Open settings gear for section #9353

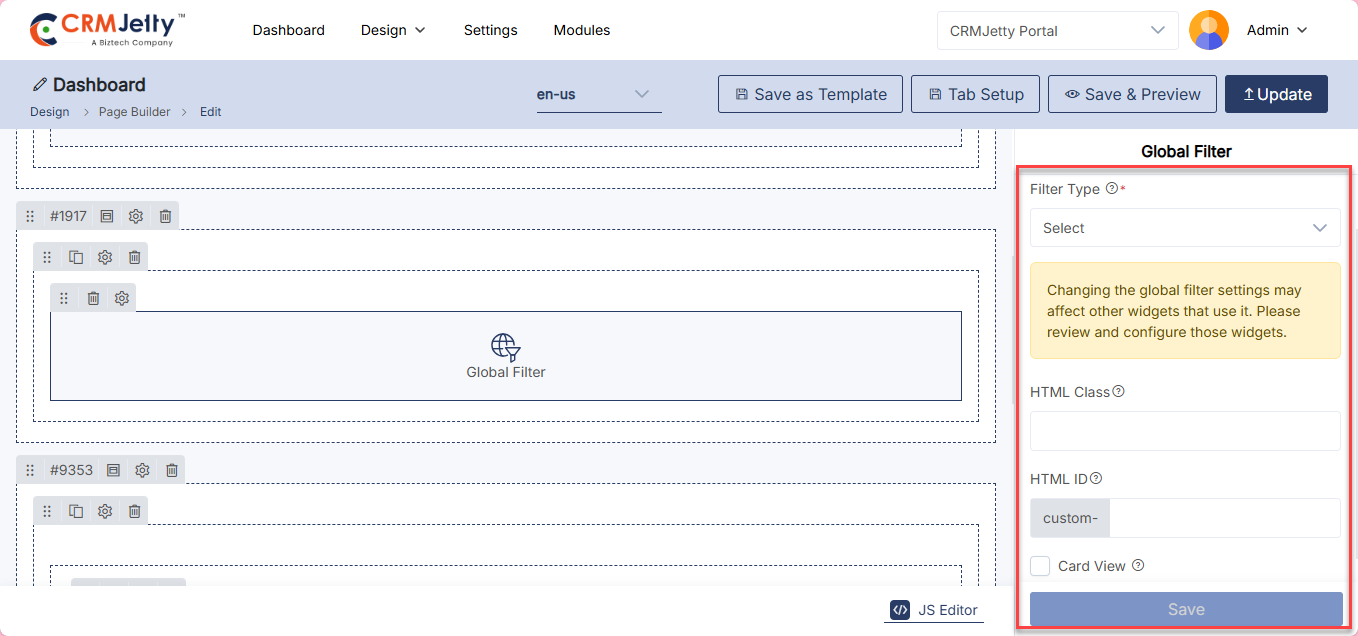tap(142, 470)
